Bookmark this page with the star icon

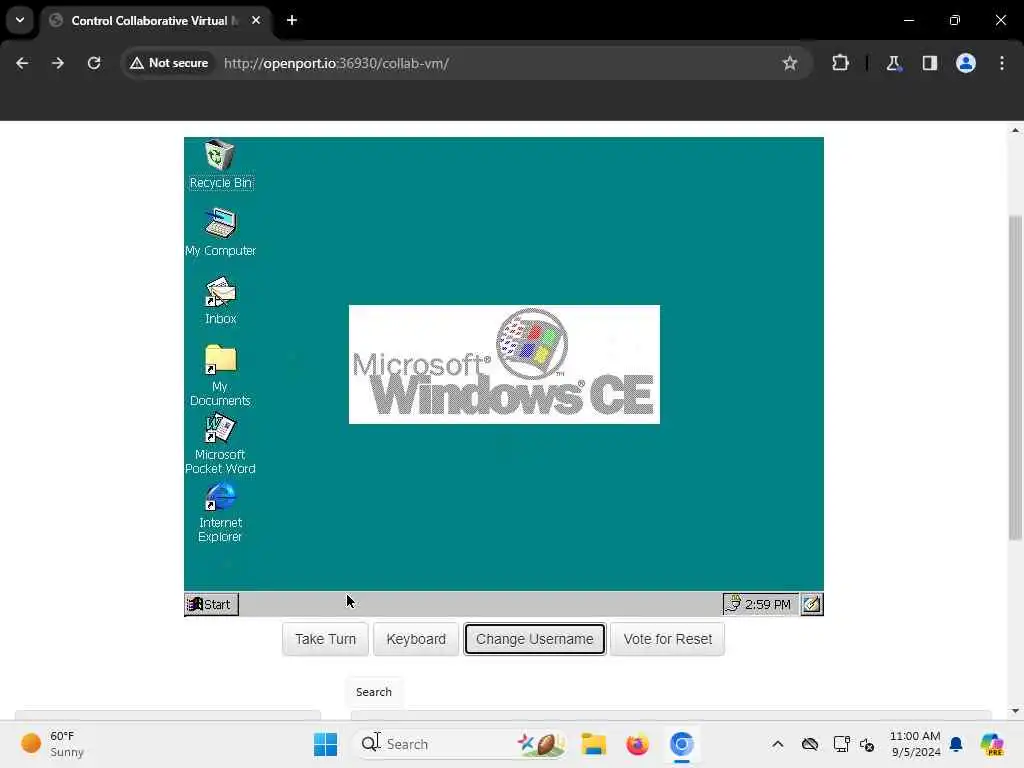790,63
